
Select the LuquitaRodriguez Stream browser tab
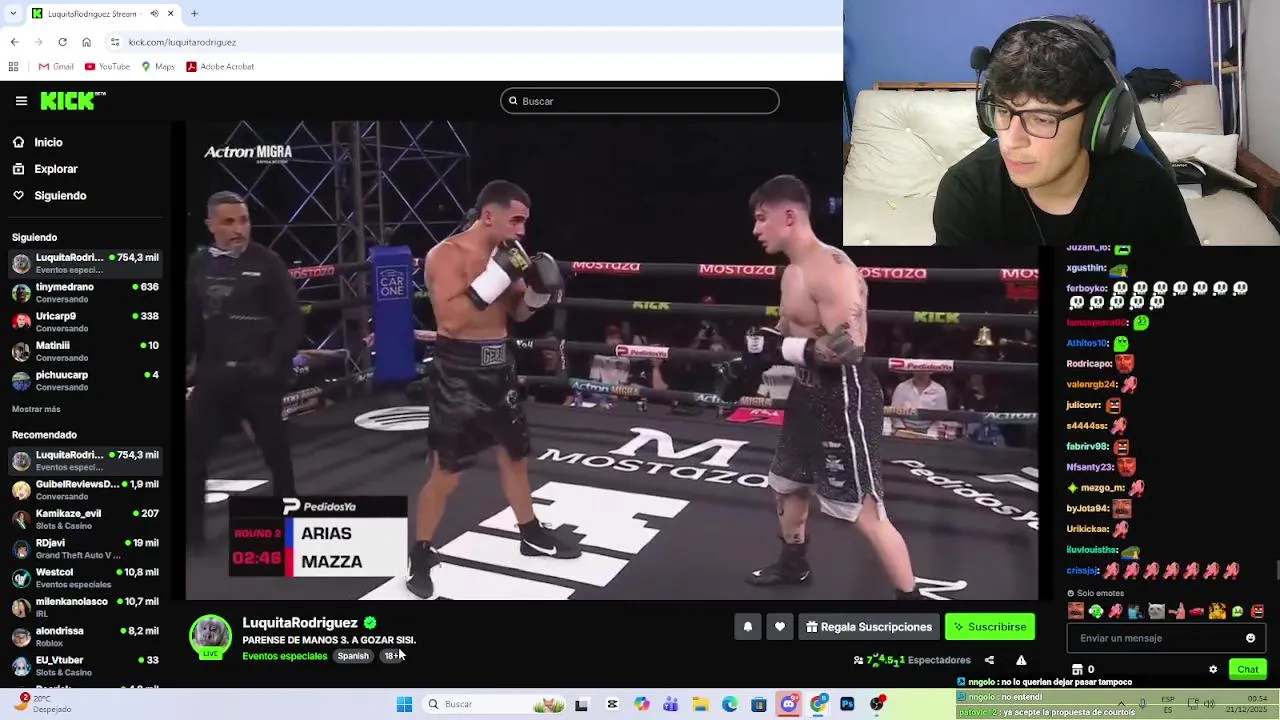click(102, 14)
